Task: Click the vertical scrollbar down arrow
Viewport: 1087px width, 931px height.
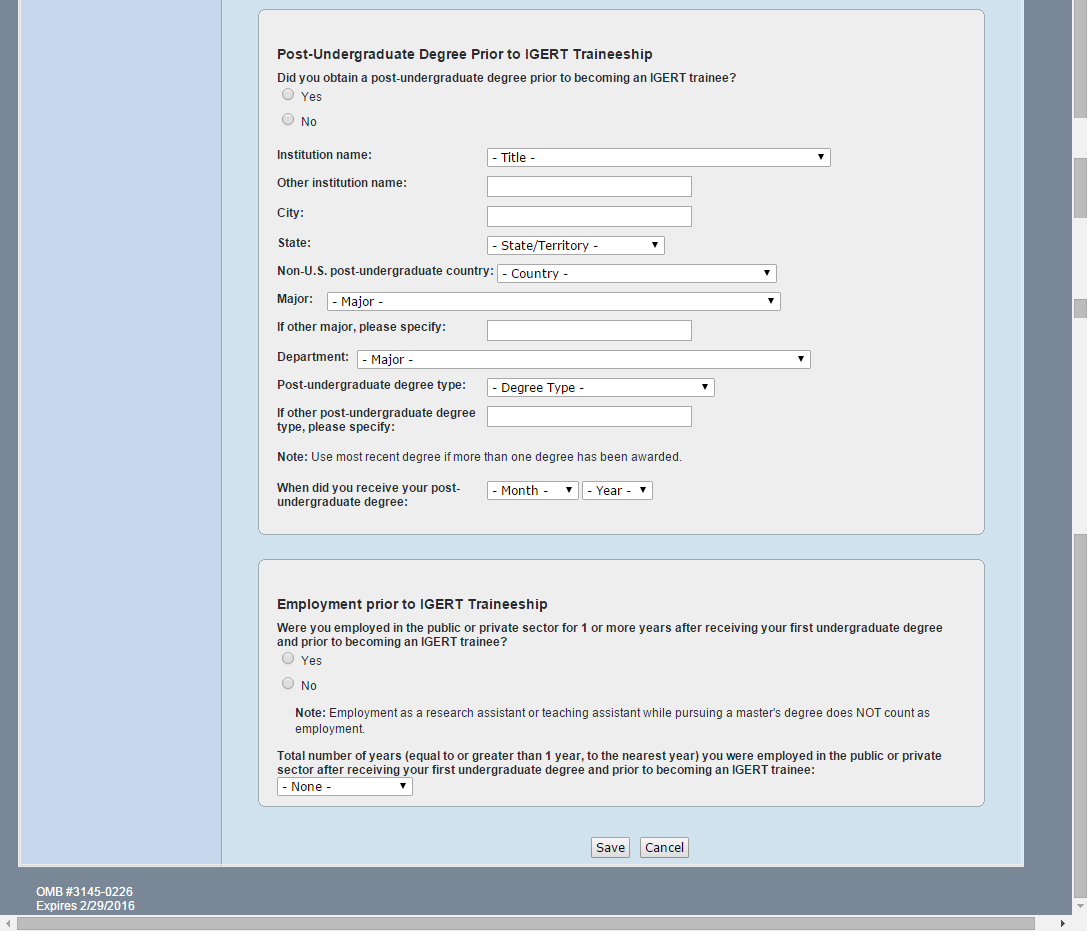Action: [x=1080, y=906]
